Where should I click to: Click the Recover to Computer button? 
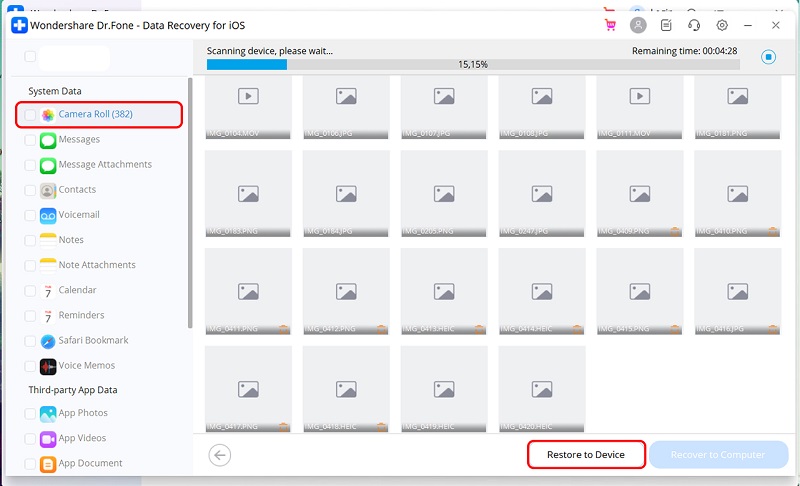[717, 455]
